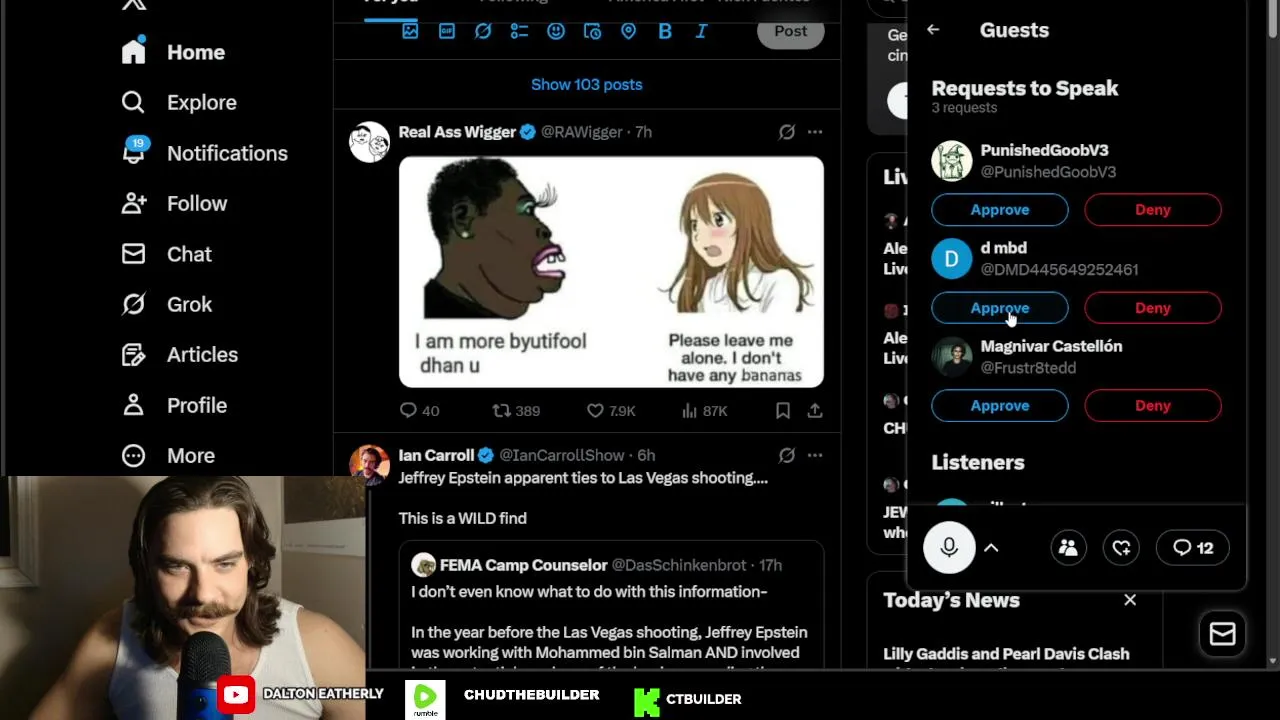1280x720 pixels.
Task: Approve Magnivar Castellón request to speak
Action: tap(1000, 406)
